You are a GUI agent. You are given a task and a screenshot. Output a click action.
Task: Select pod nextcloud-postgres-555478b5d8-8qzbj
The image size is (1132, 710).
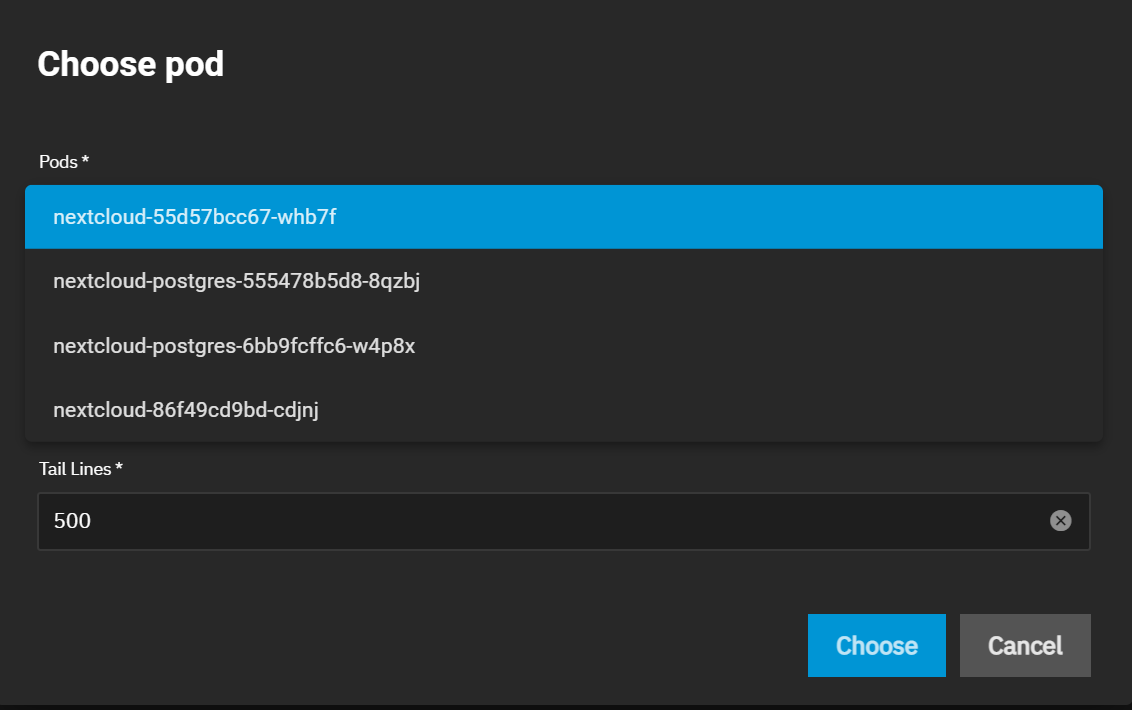click(x=564, y=281)
